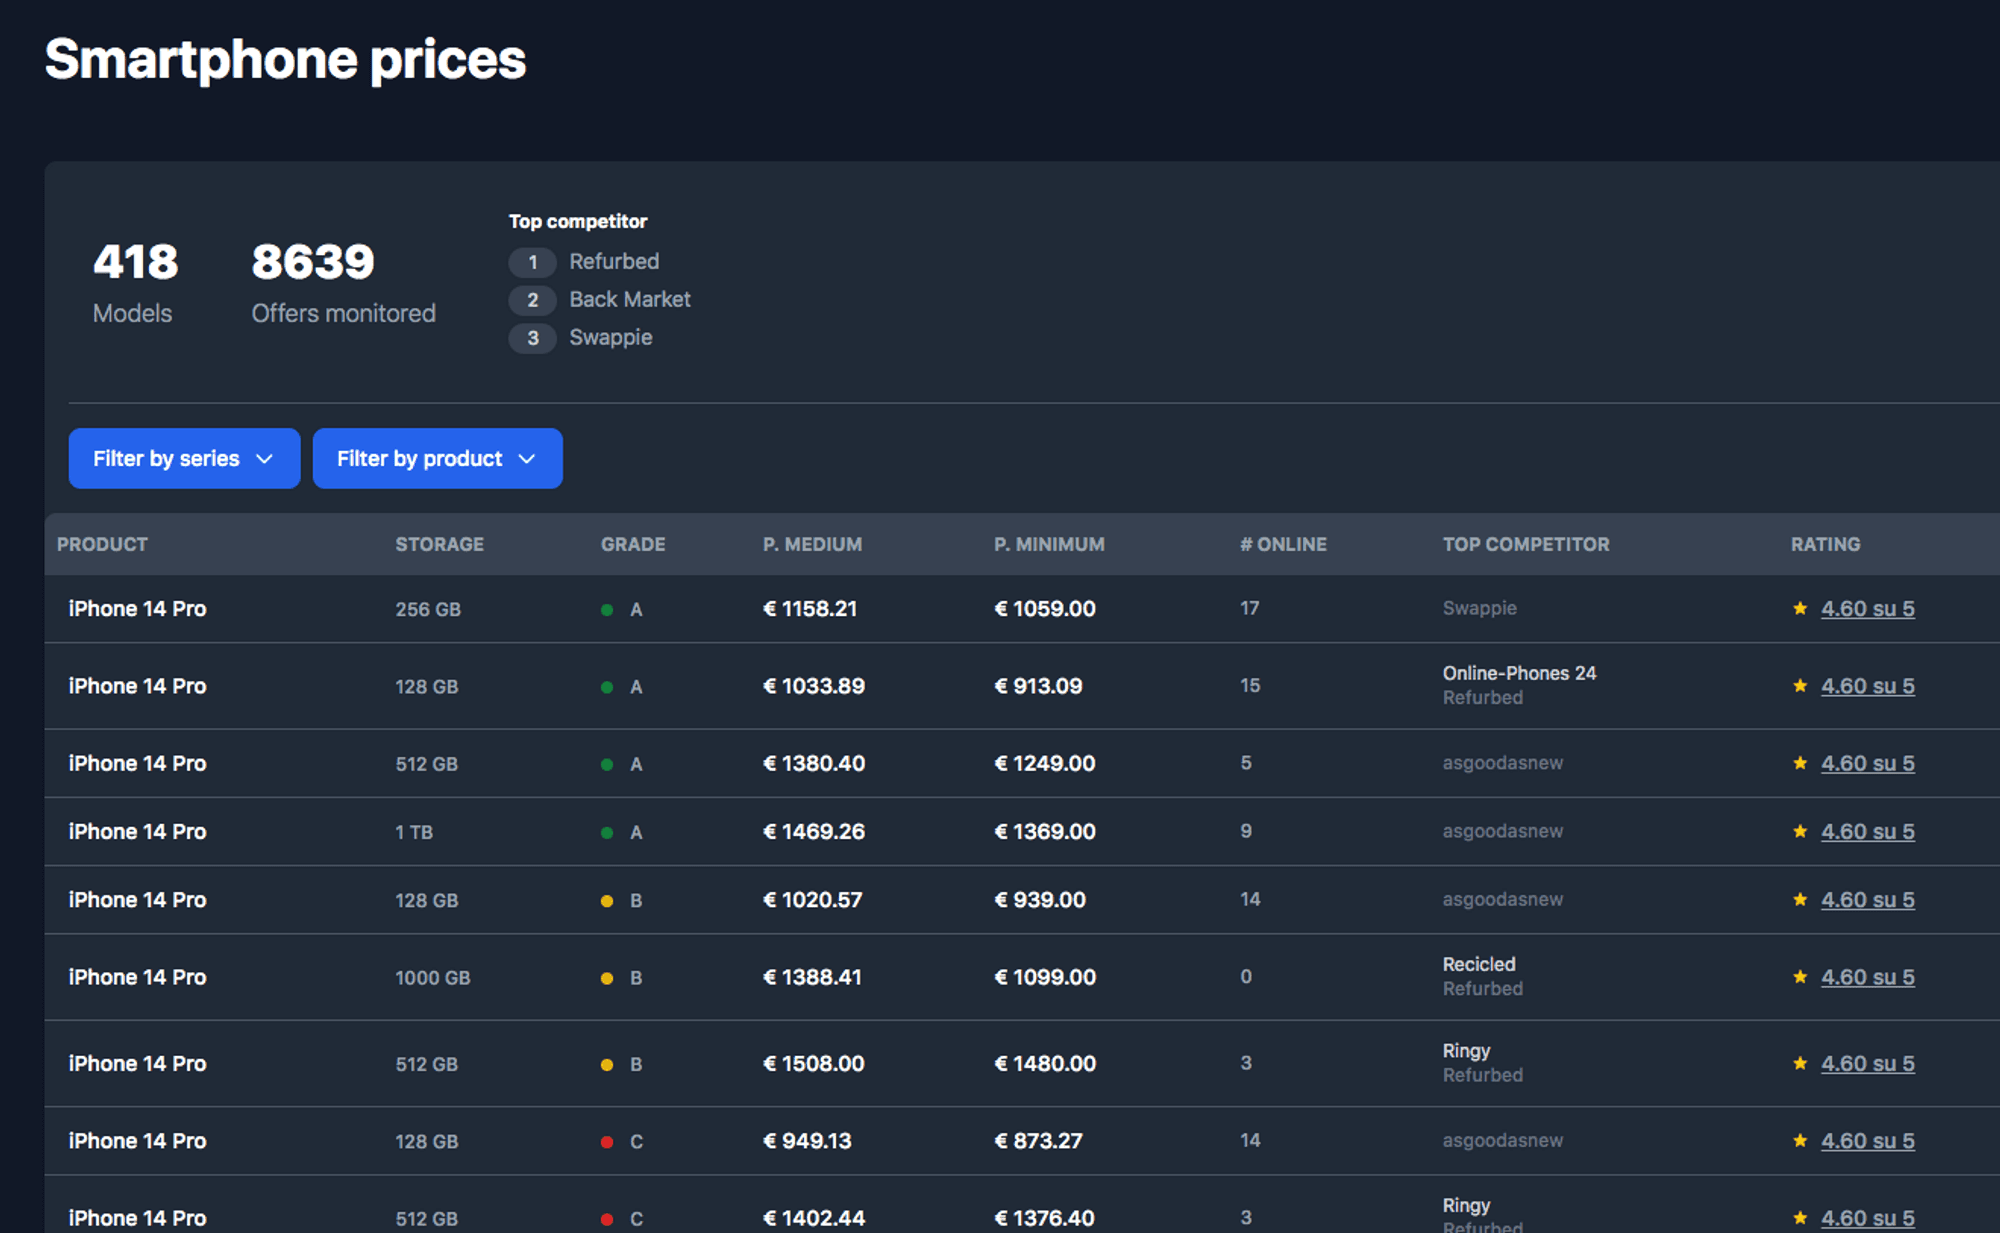Click star icon in 1 TB row
Viewport: 2000px width, 1233px height.
point(1800,831)
